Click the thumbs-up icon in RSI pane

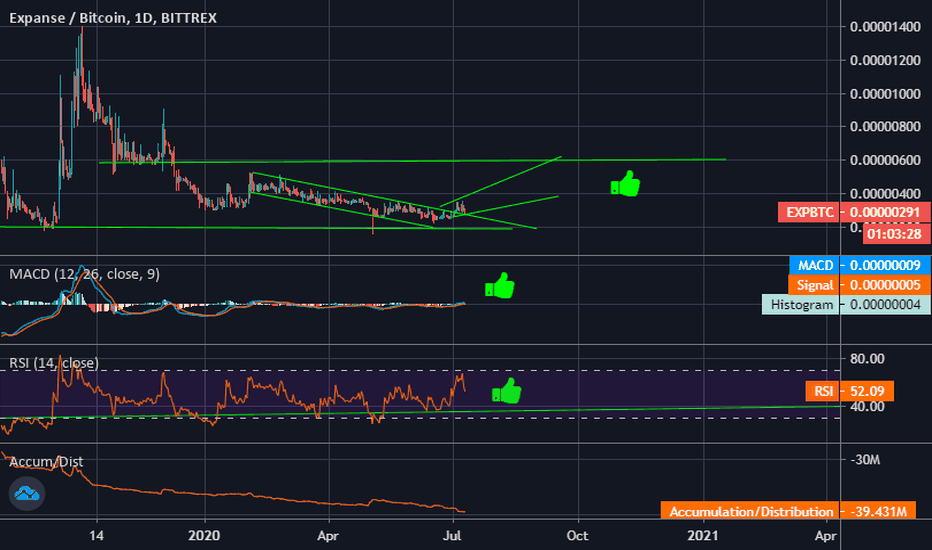(x=506, y=391)
